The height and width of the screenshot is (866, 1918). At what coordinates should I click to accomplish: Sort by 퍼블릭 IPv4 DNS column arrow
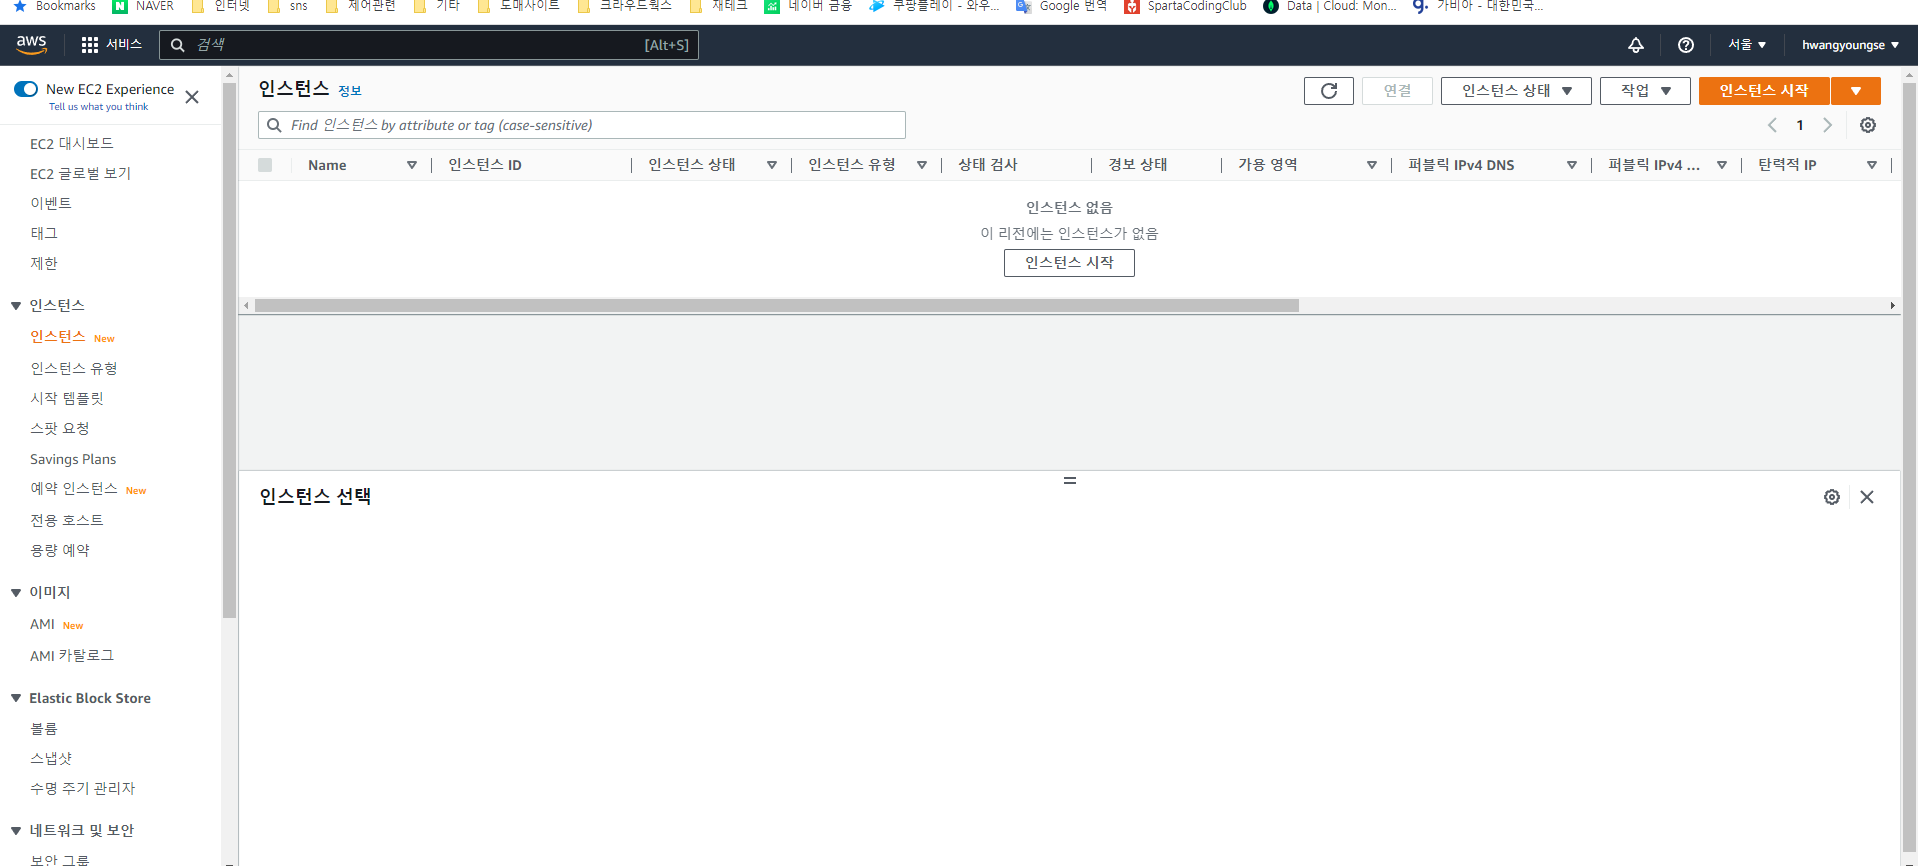tap(1572, 165)
